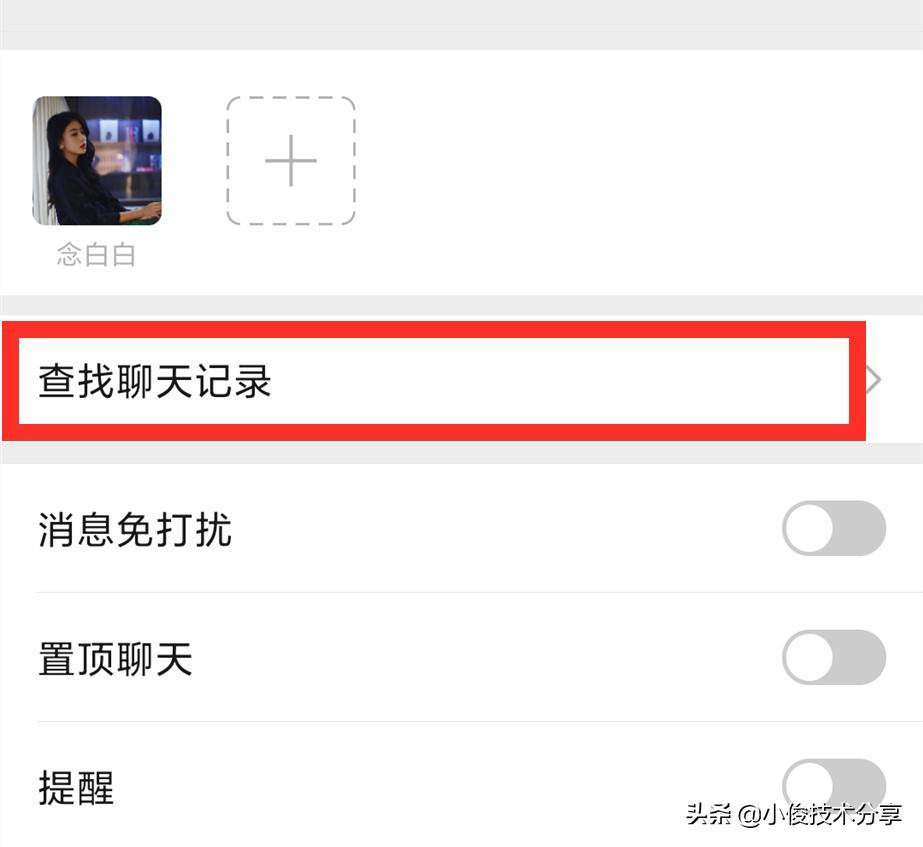Viewport: 923px width, 847px height.
Task: Tap the plus icon to add members
Action: point(291,161)
